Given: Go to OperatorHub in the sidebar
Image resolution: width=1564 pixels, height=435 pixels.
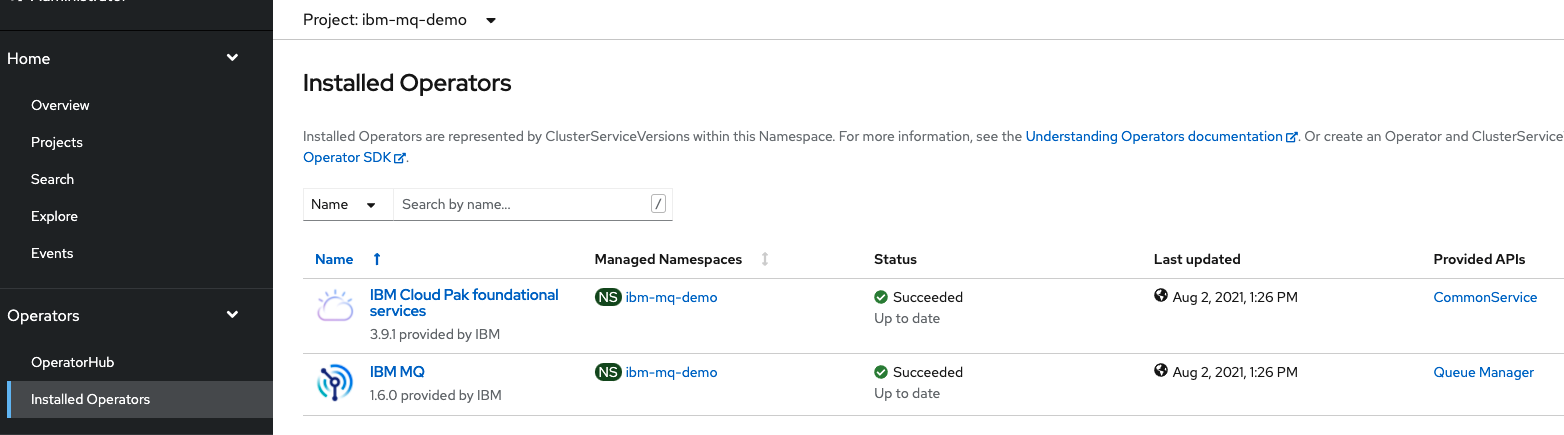Looking at the screenshot, I should [x=72, y=362].
